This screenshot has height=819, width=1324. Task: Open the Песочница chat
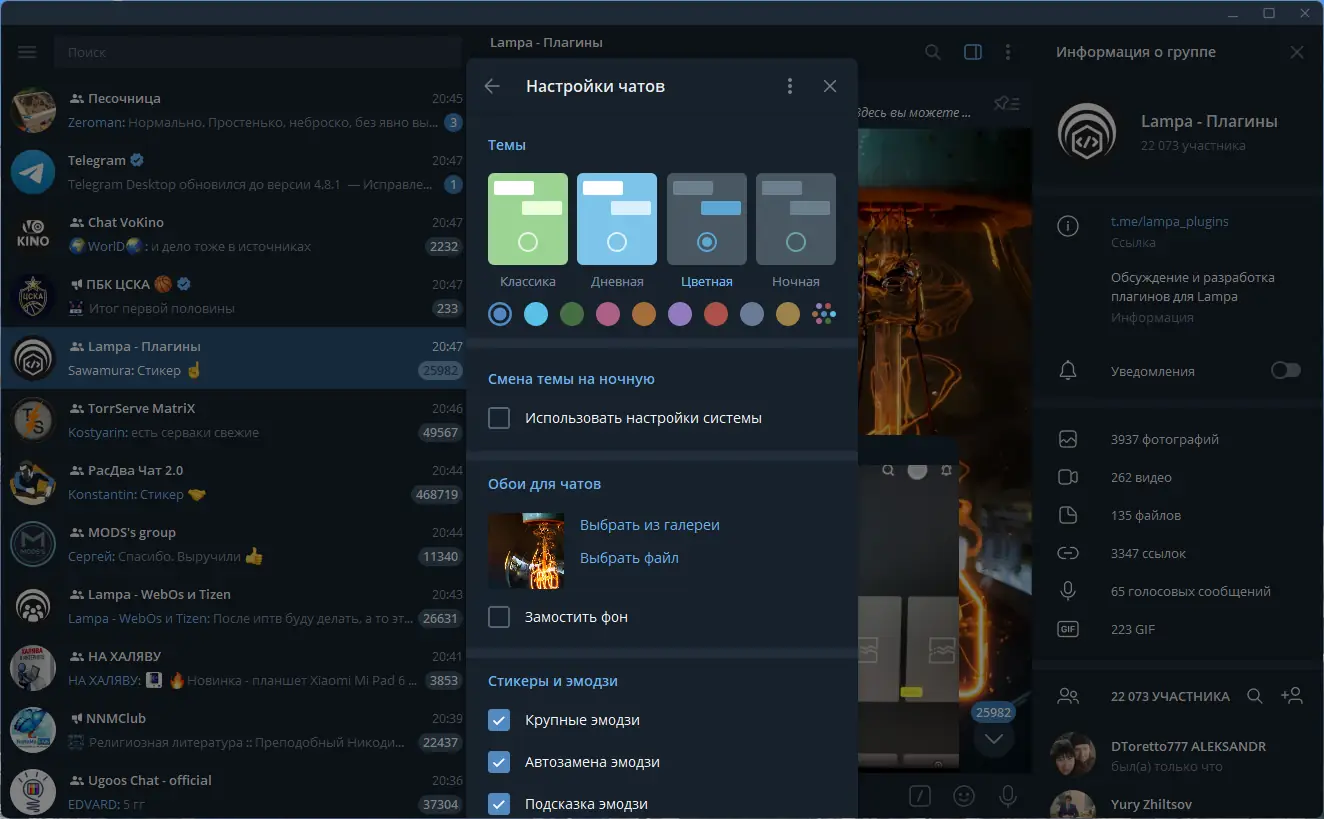point(235,111)
